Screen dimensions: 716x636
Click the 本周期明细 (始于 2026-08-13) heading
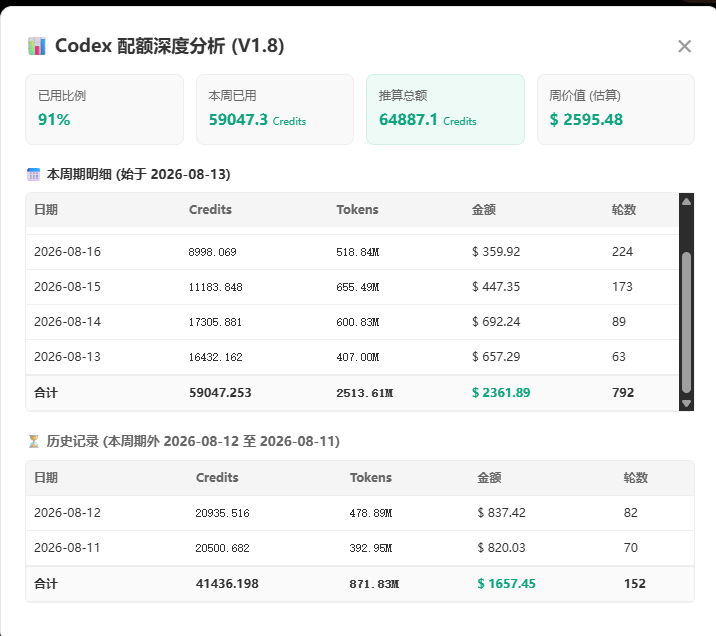[x=138, y=174]
